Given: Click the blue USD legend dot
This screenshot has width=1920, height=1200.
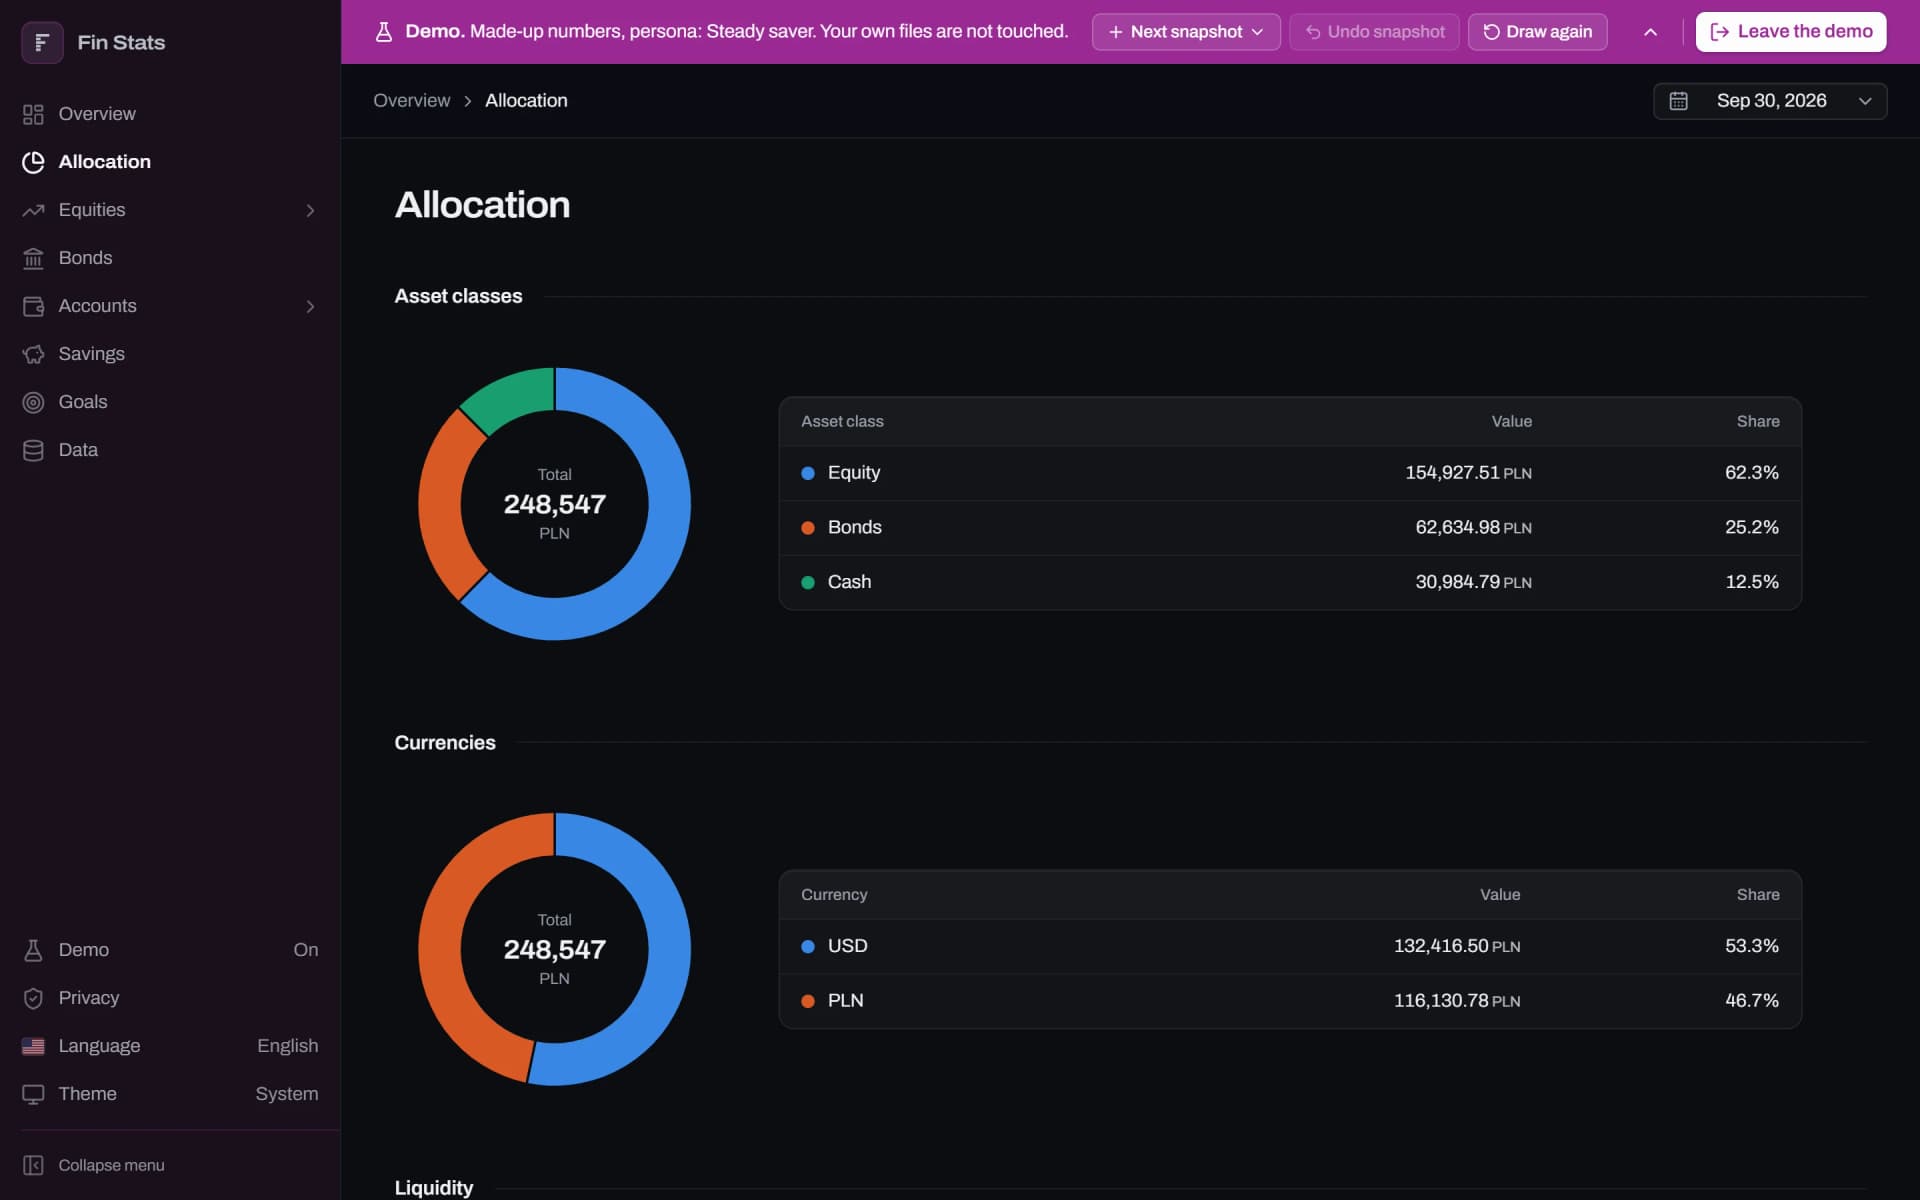Looking at the screenshot, I should 808,946.
